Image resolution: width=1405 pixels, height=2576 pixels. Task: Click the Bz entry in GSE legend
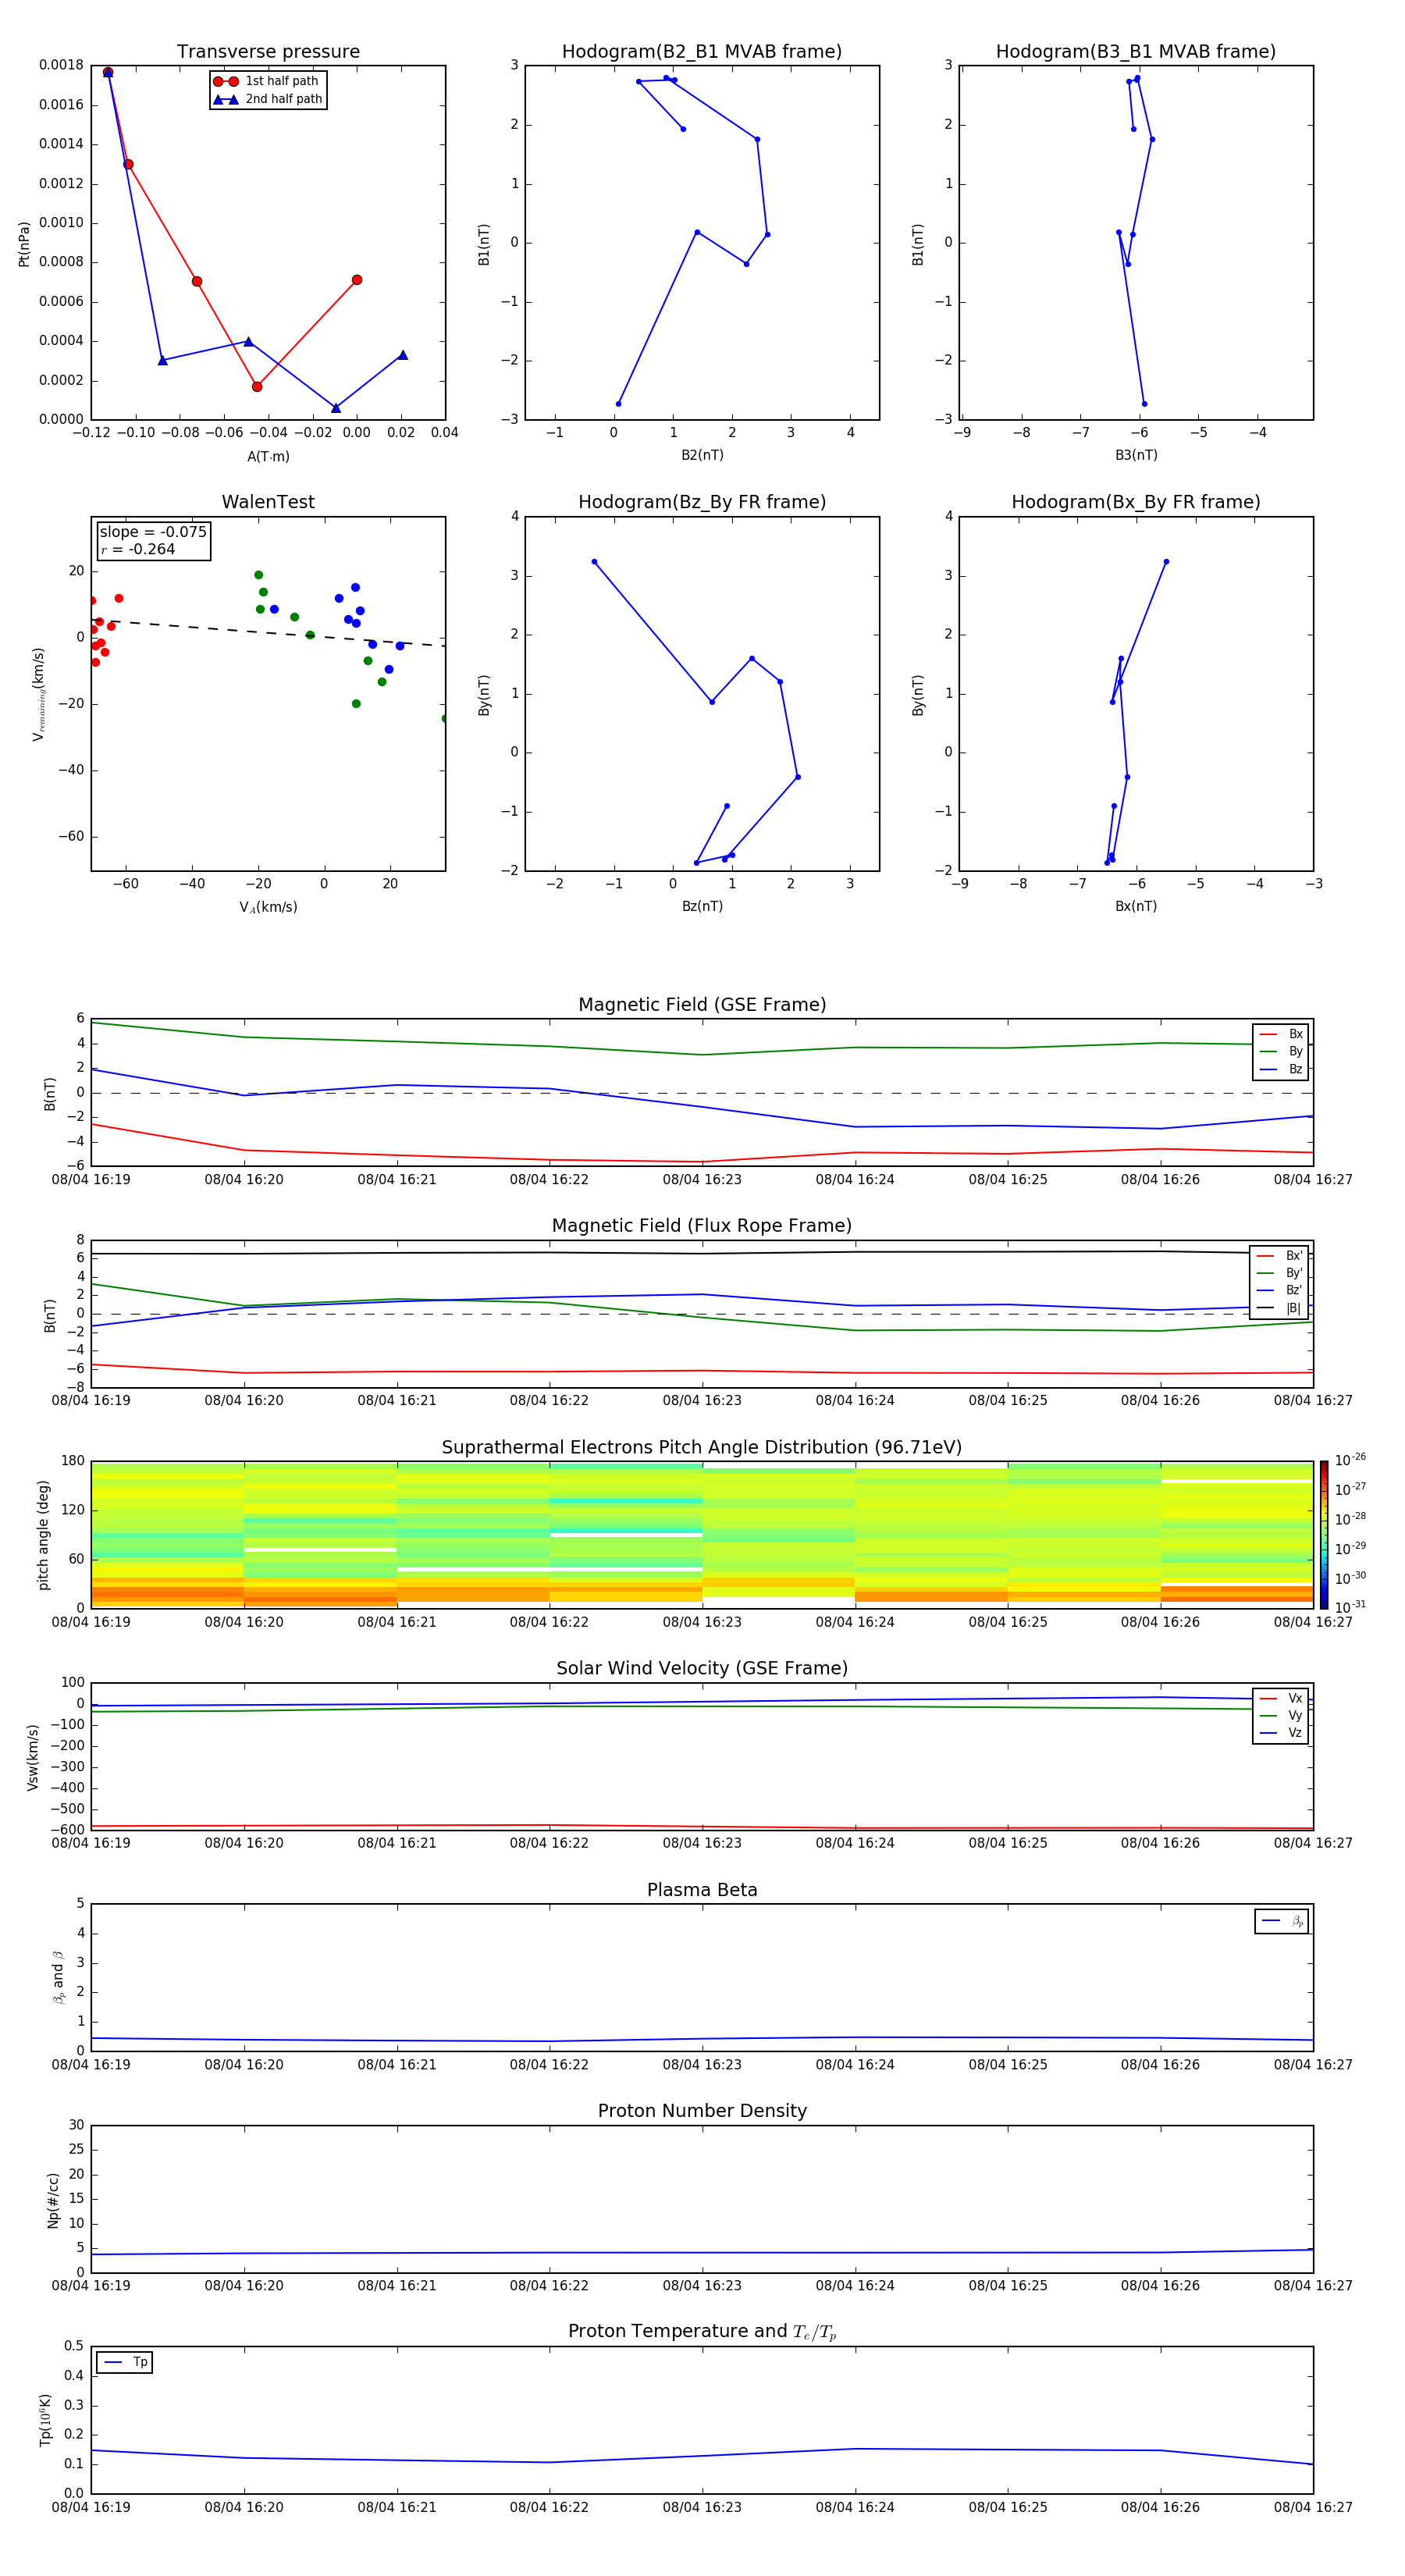coord(1281,1069)
